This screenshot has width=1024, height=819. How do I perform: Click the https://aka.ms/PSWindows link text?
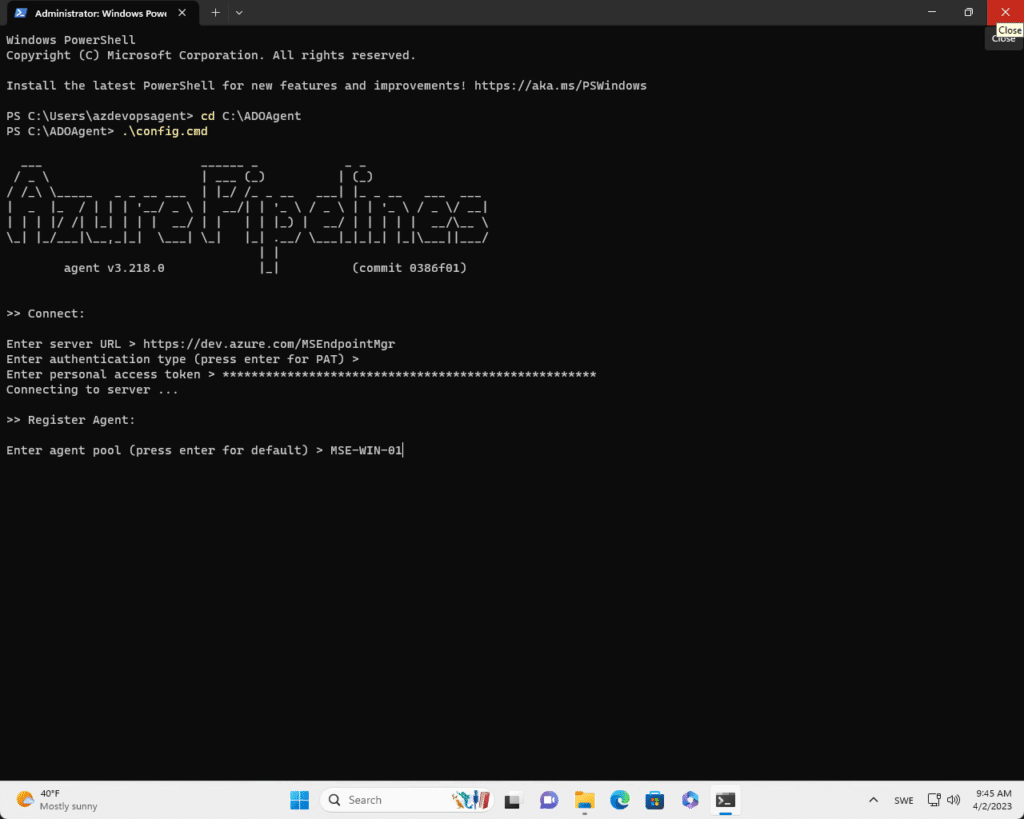(x=560, y=86)
